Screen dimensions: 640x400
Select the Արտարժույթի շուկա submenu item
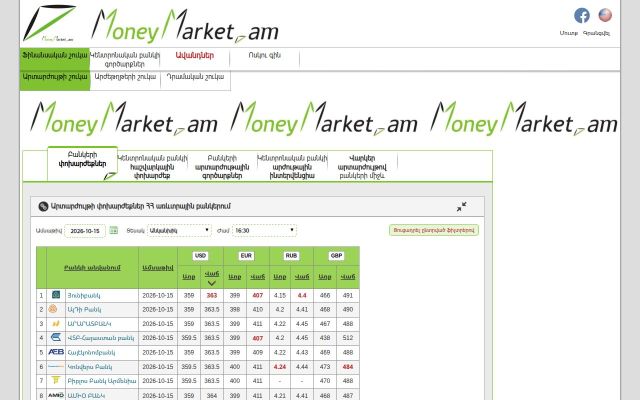coord(55,80)
